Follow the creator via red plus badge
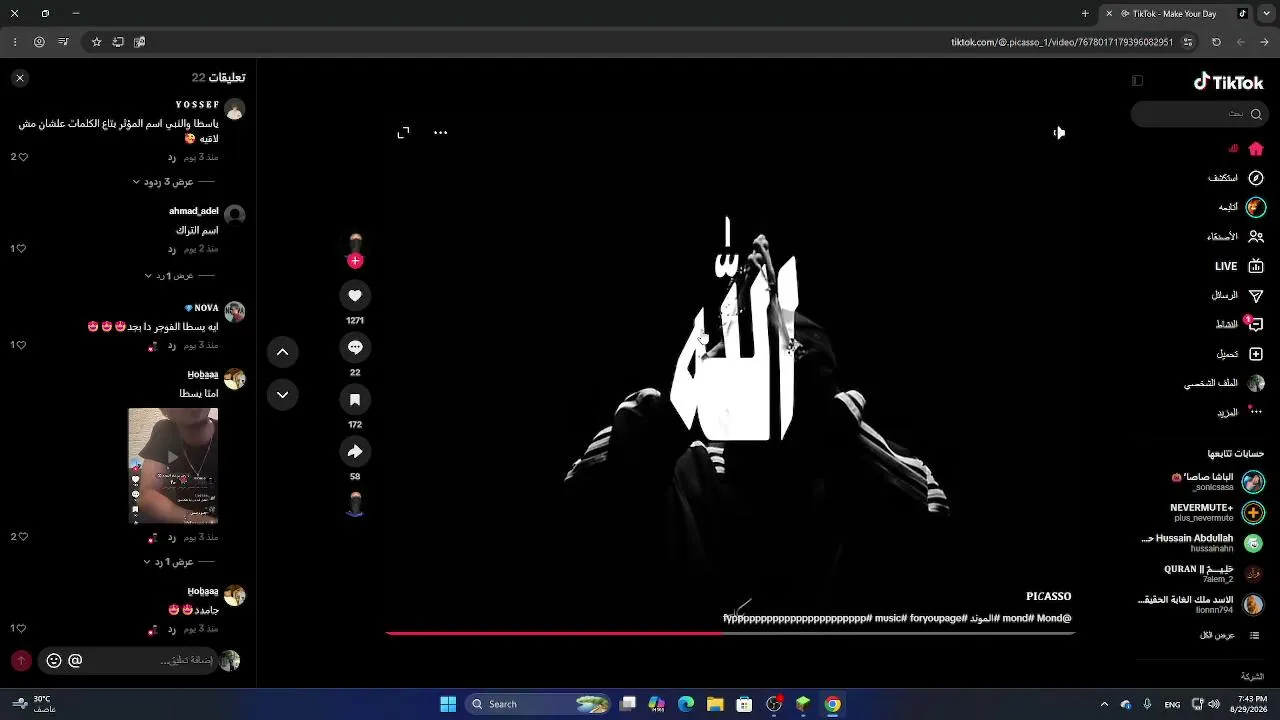This screenshot has height=720, width=1280. (x=355, y=261)
